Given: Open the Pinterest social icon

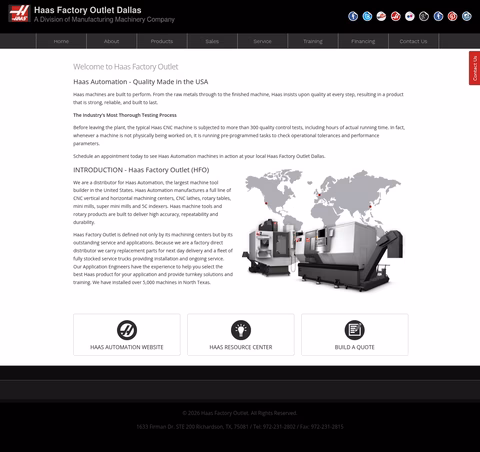Looking at the screenshot, I should point(452,16).
